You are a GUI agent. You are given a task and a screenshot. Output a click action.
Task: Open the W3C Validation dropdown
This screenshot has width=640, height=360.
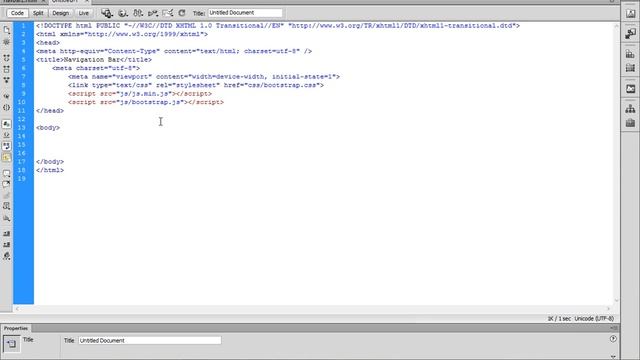[x=153, y=13]
